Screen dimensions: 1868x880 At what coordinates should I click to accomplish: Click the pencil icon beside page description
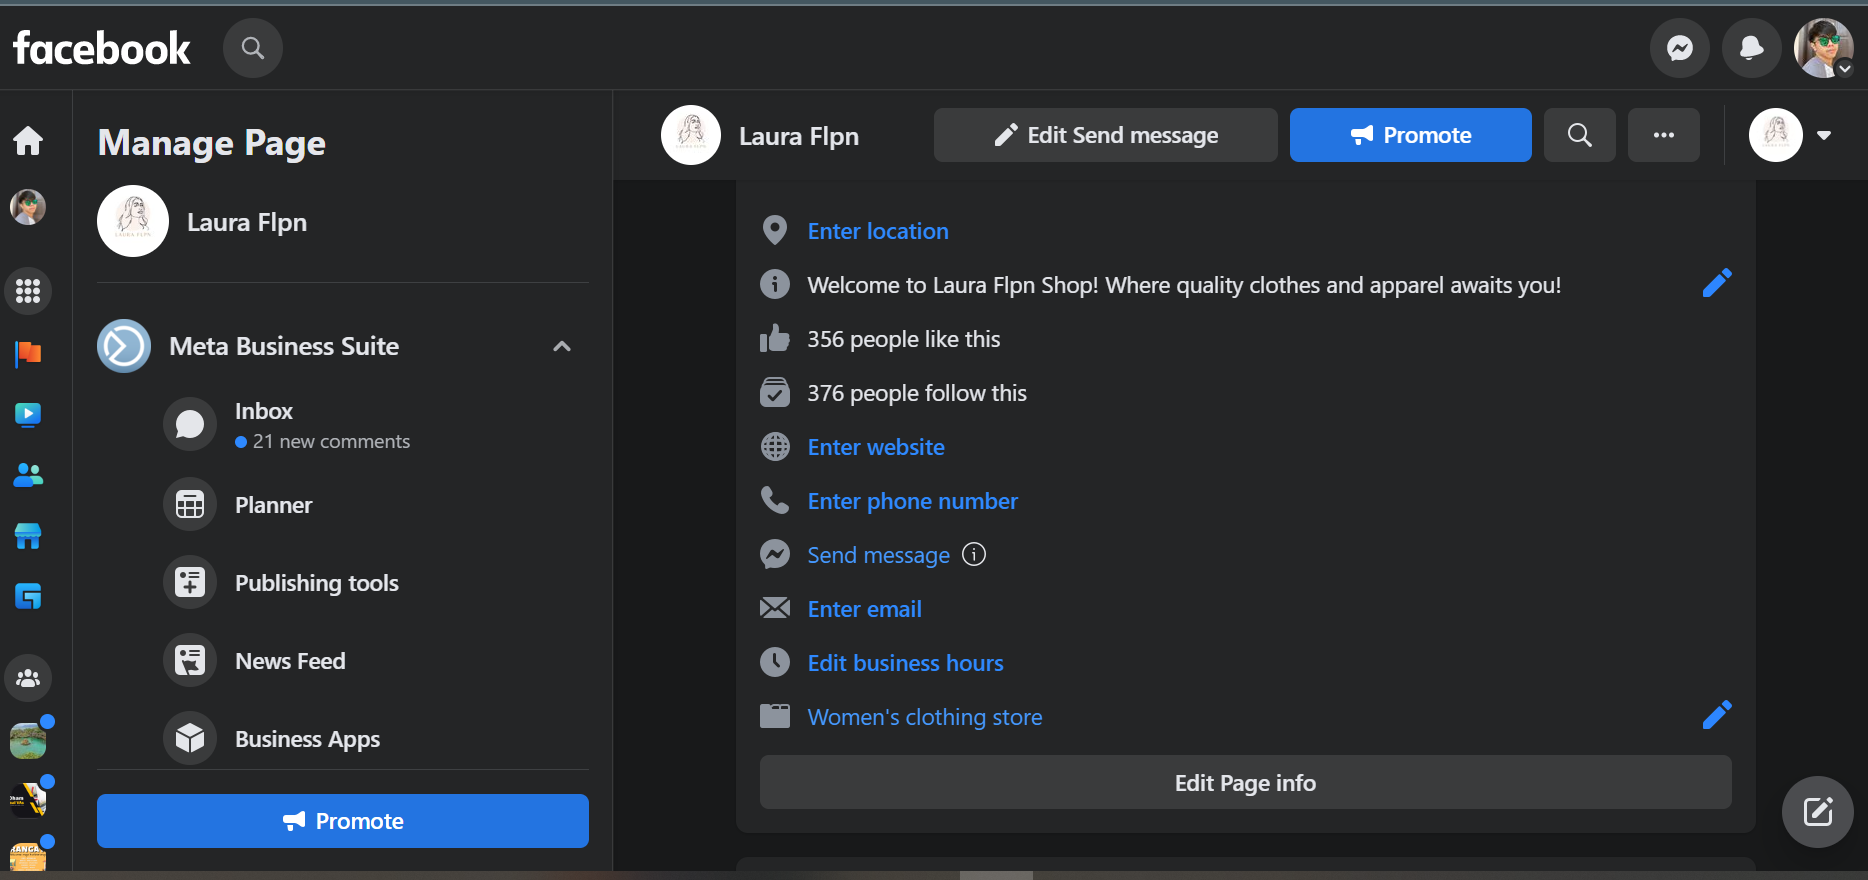click(1717, 284)
